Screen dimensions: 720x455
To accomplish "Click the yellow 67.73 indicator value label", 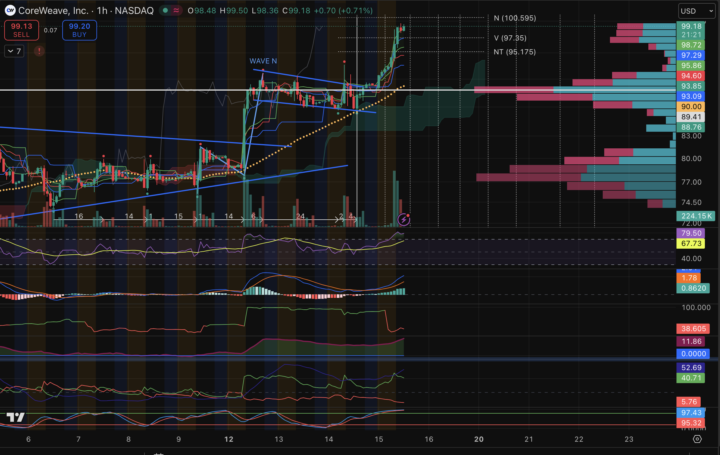I will 691,243.
